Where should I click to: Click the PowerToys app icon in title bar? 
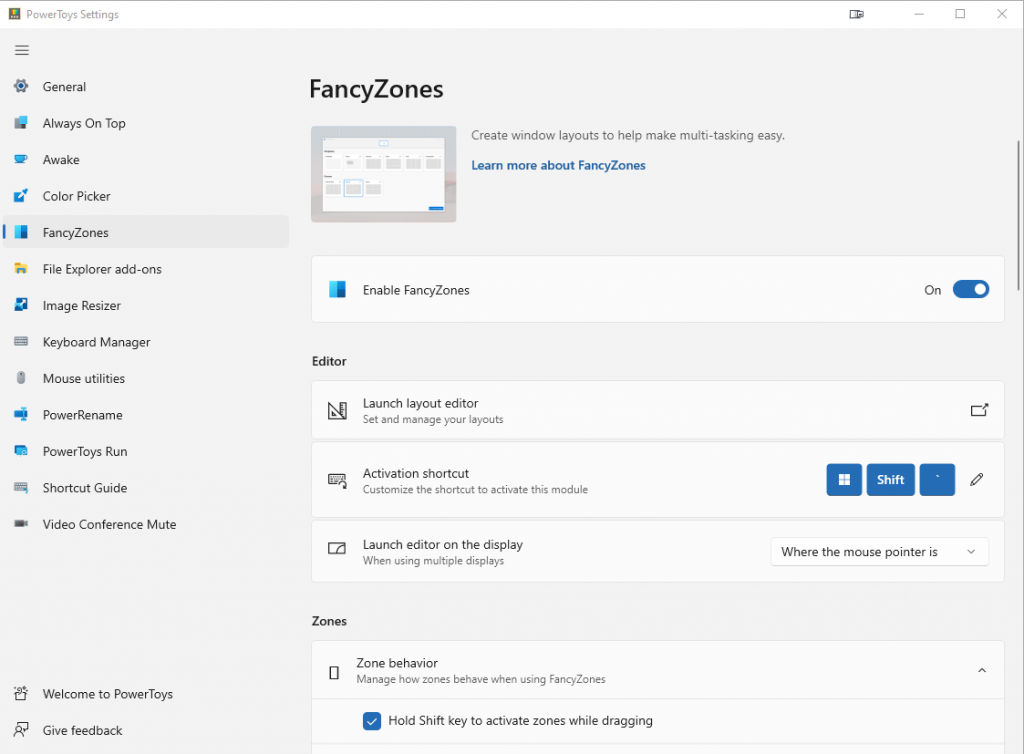(14, 14)
